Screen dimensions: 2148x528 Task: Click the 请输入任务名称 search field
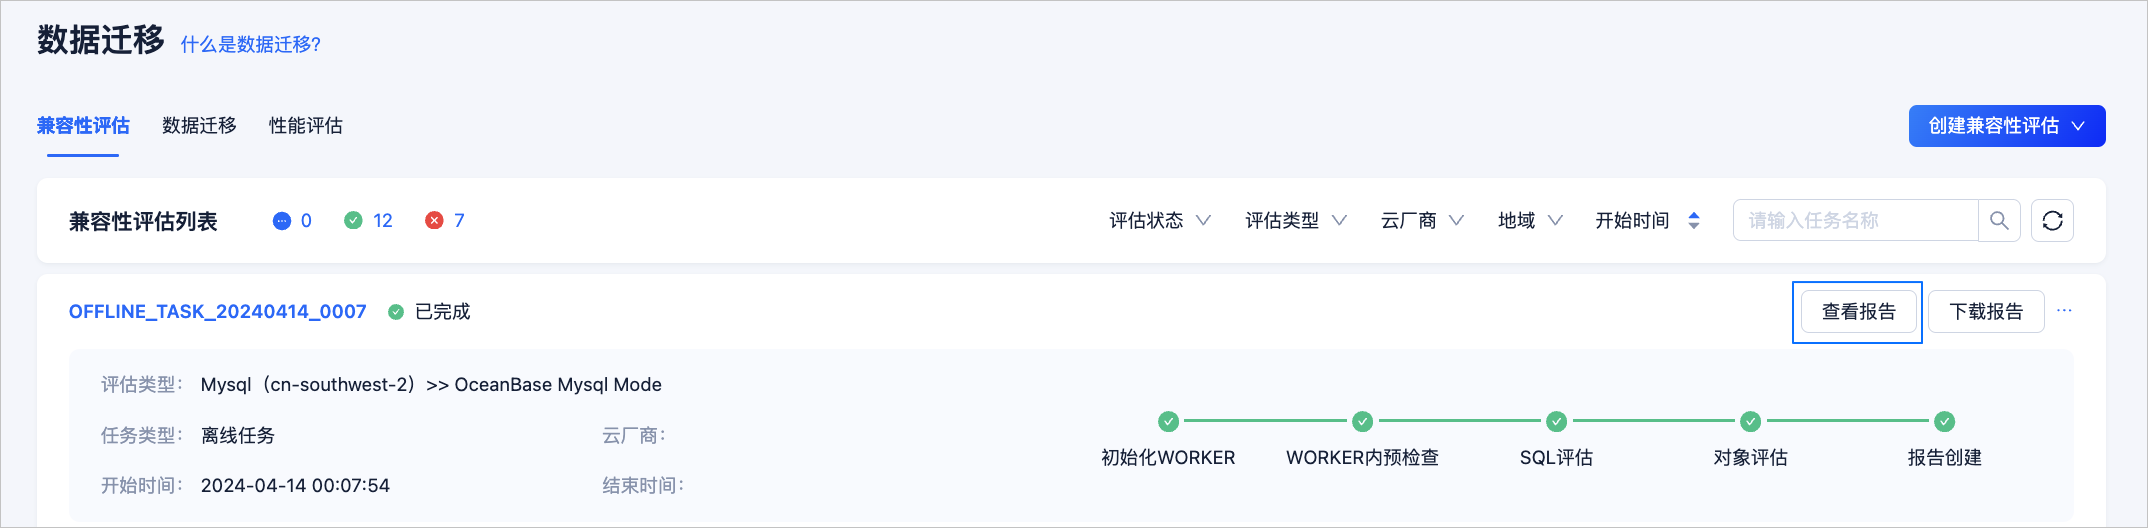(x=1855, y=220)
